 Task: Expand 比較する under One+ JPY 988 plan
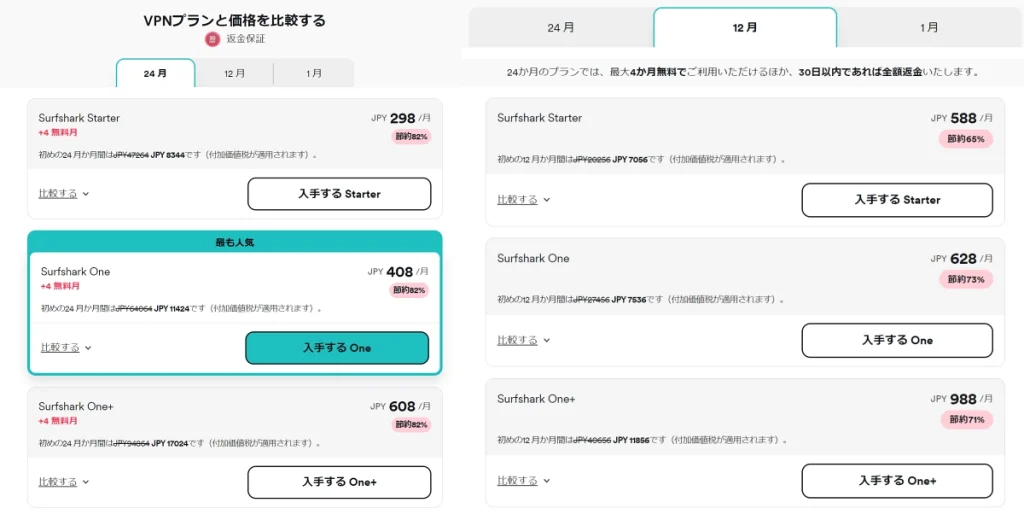coord(524,480)
